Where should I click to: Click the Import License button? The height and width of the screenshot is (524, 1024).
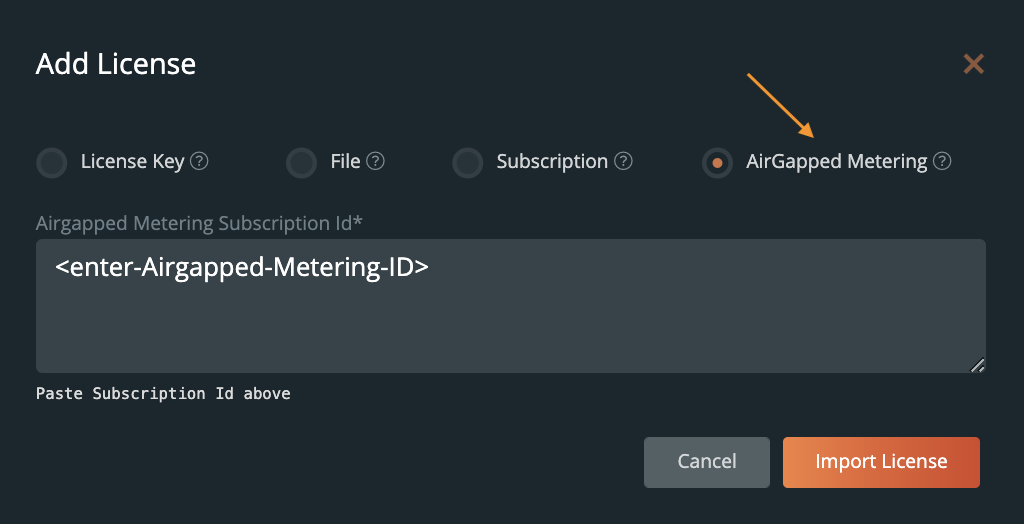(881, 462)
